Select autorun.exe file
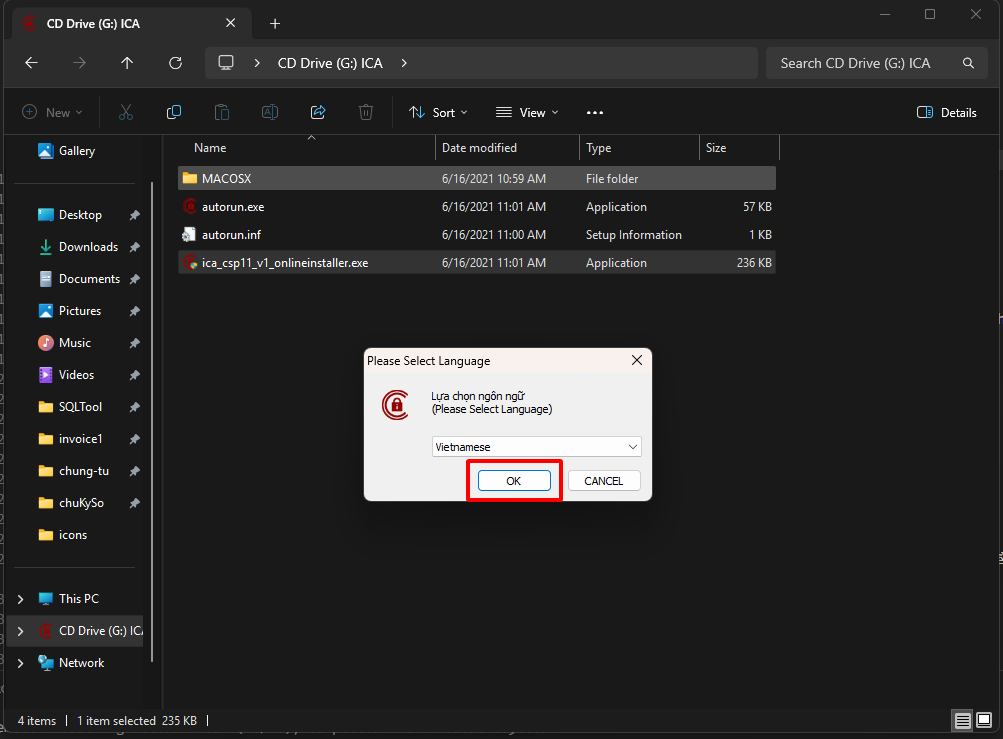This screenshot has width=1003, height=739. coord(477,207)
